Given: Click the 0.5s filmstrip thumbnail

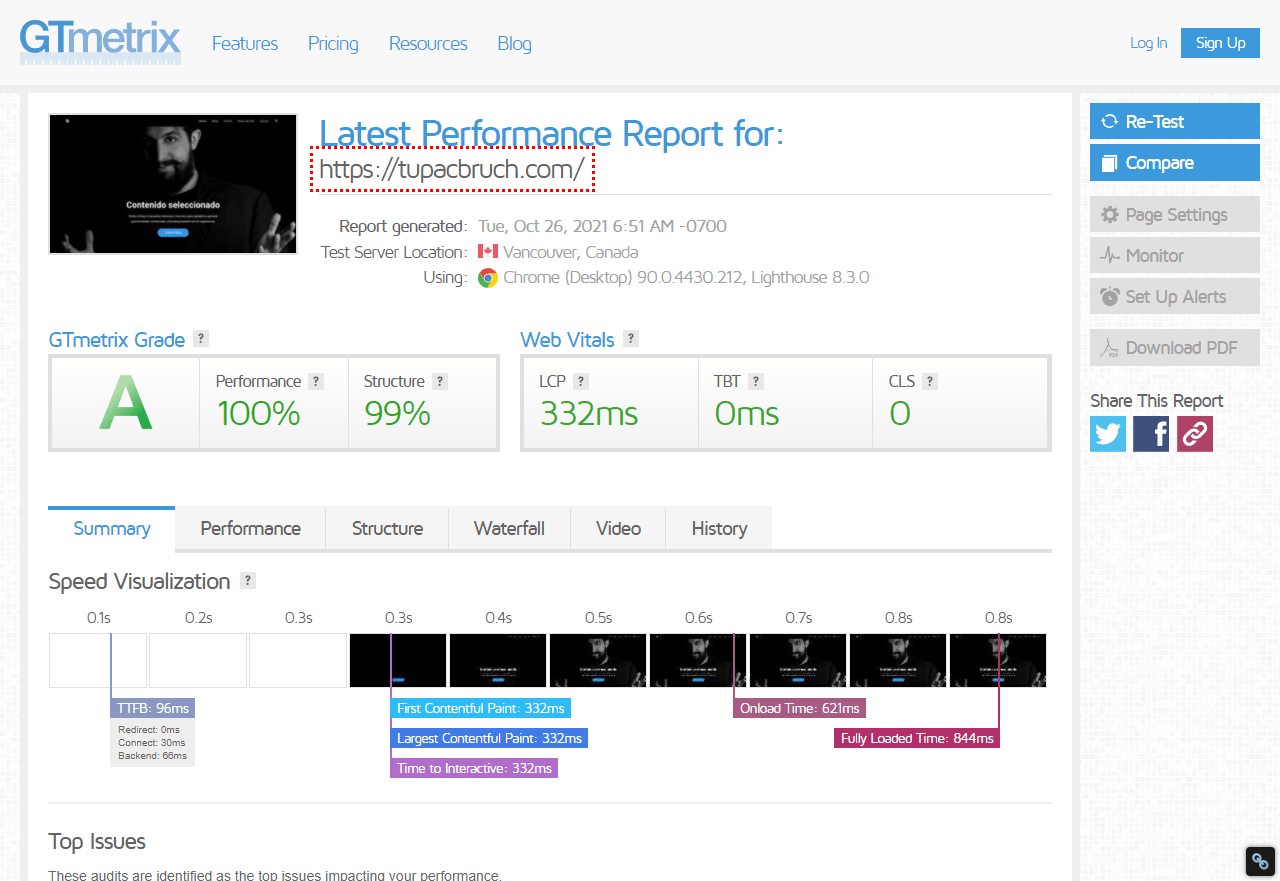Looking at the screenshot, I should pyautogui.click(x=598, y=660).
